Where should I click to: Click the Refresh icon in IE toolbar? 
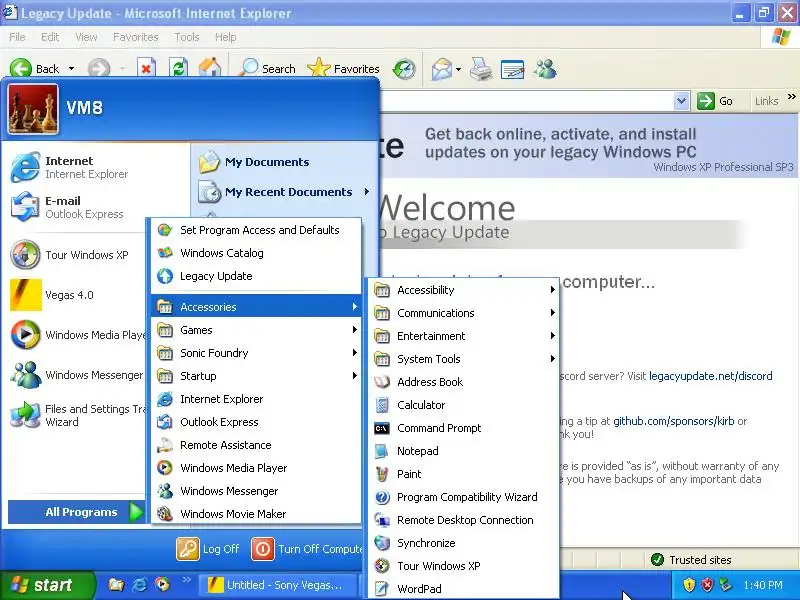pos(179,68)
